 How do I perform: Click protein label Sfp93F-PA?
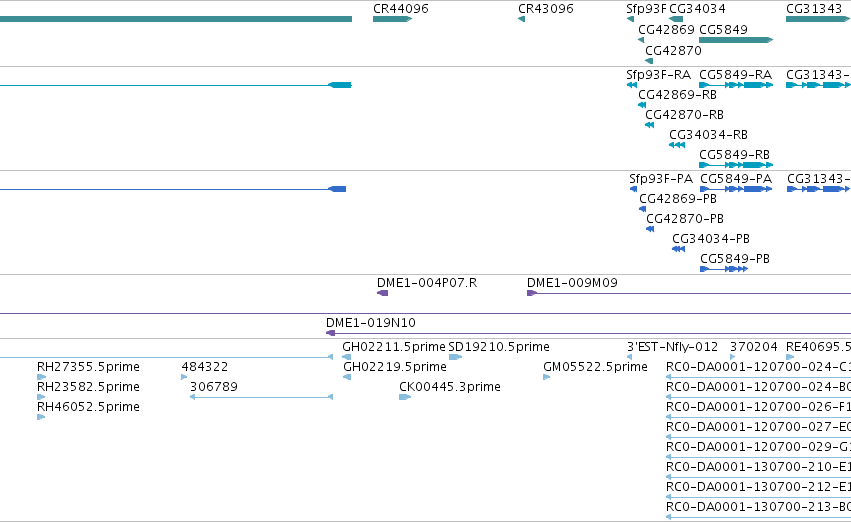[661, 179]
